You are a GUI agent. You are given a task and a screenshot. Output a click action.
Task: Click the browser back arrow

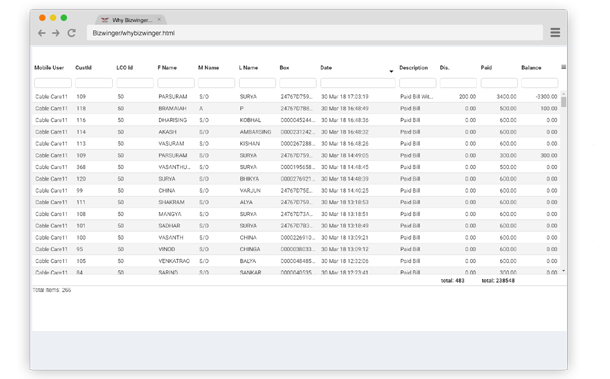42,33
